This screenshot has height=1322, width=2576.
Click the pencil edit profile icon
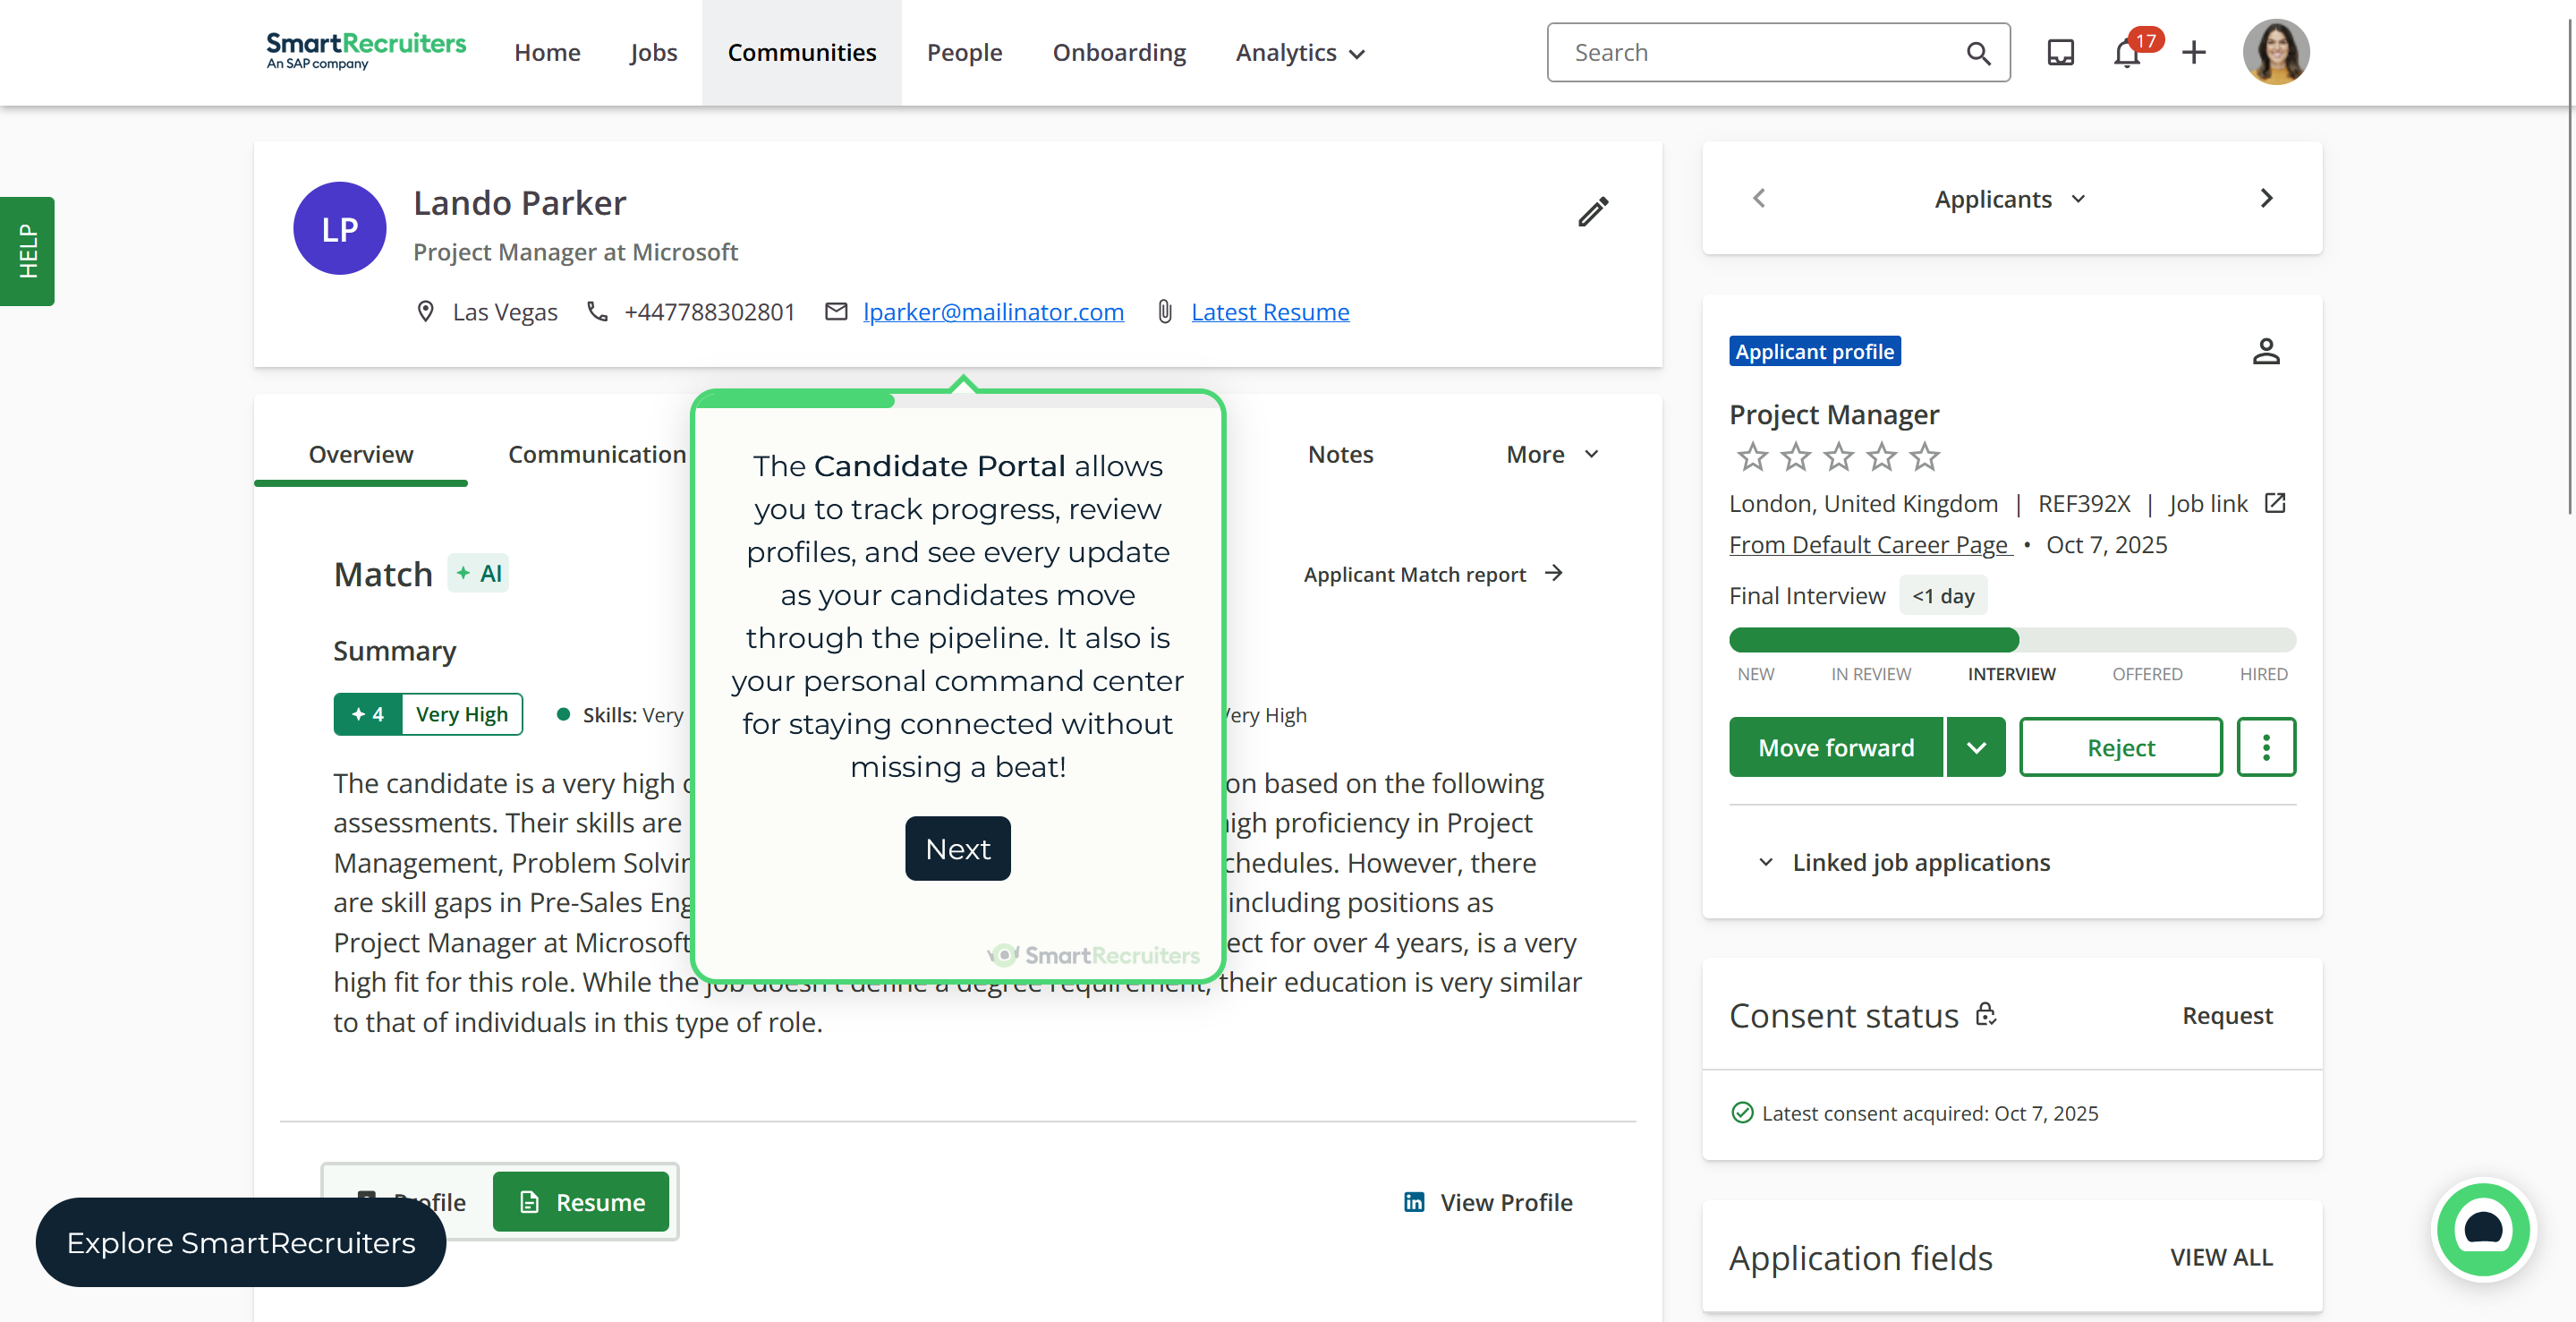point(1593,211)
